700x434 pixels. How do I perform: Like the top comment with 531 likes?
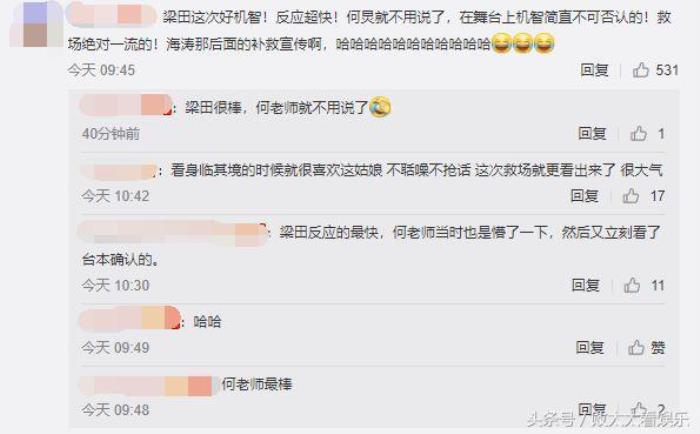[x=640, y=70]
